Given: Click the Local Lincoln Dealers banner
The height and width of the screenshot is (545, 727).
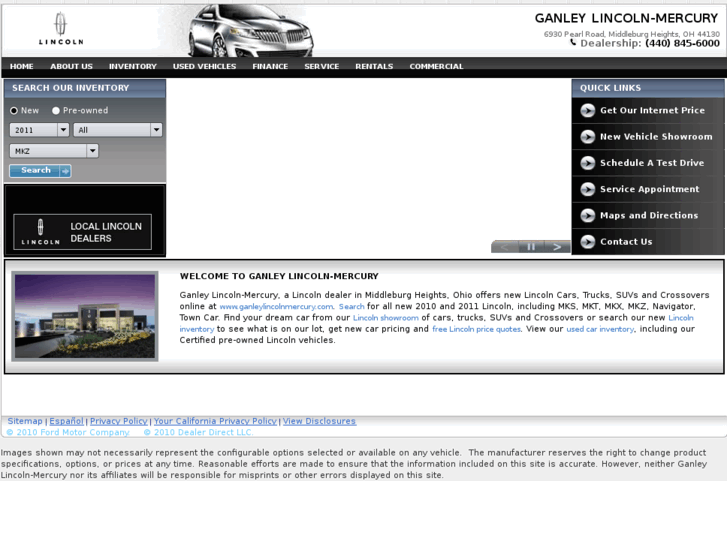Looking at the screenshot, I should pos(83,232).
